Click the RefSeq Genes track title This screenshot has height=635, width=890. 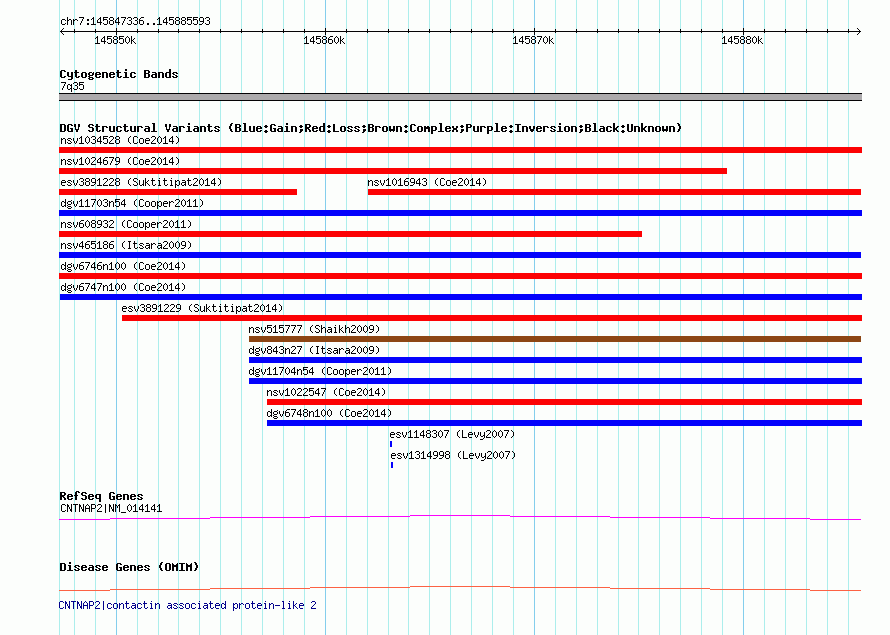pos(101,496)
